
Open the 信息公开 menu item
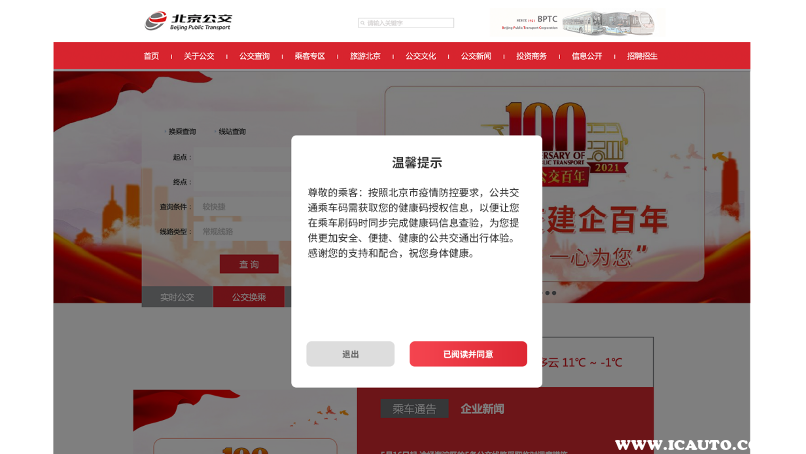click(x=587, y=56)
